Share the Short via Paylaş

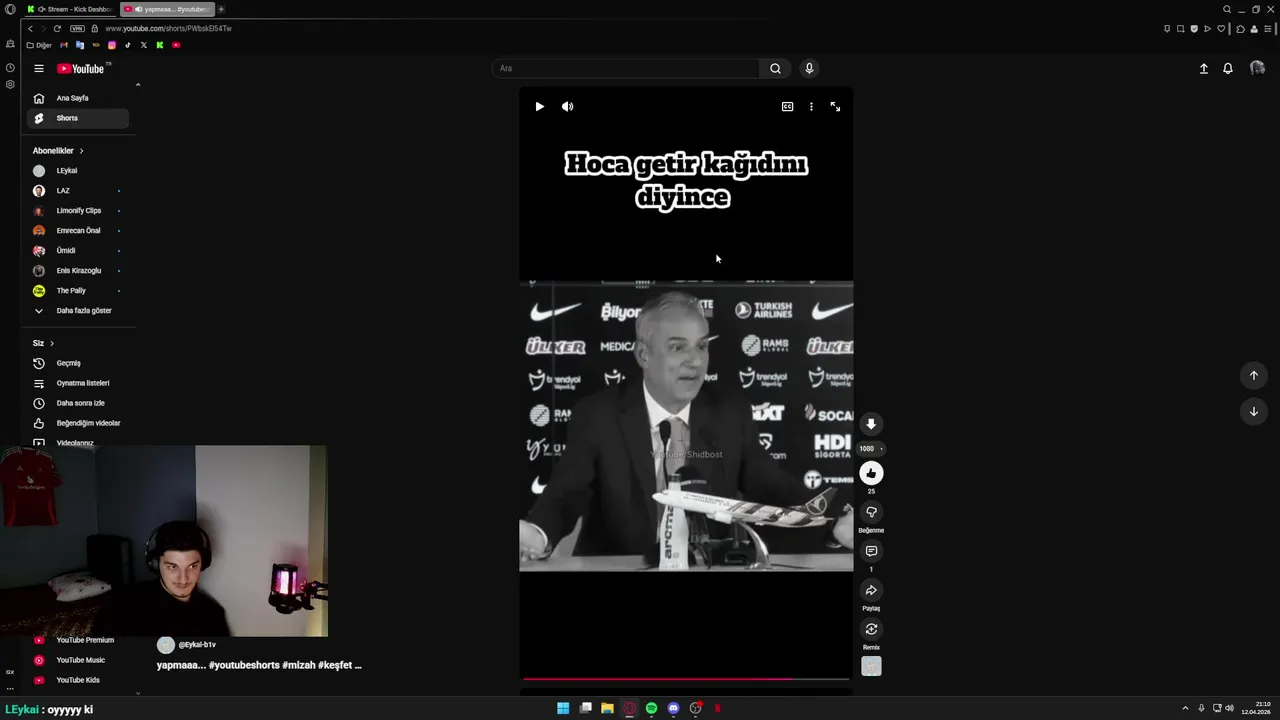tap(871, 590)
